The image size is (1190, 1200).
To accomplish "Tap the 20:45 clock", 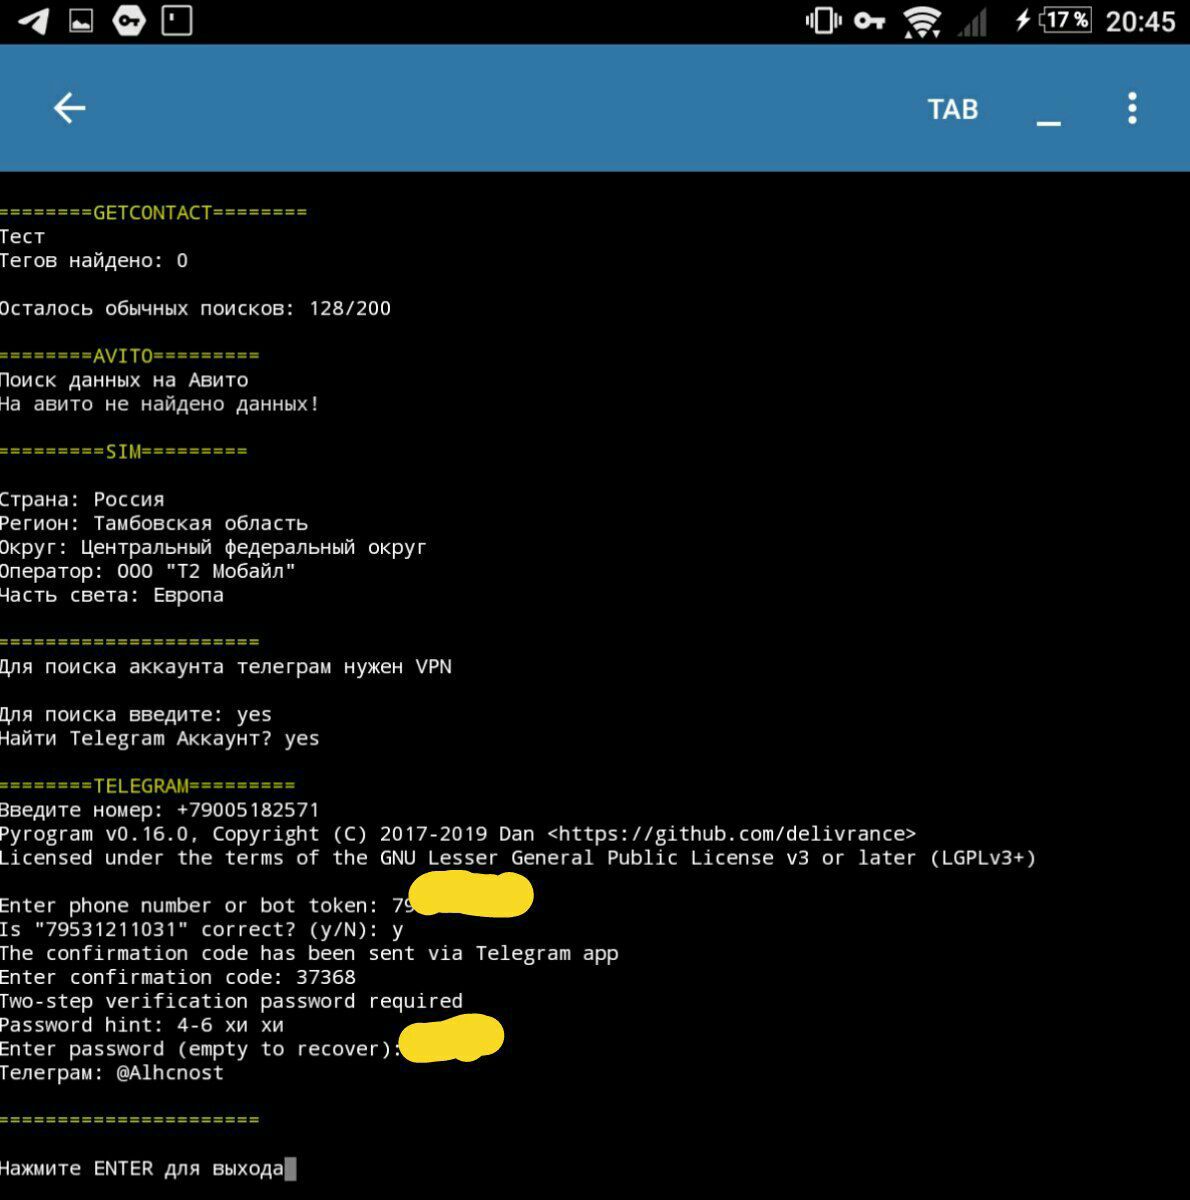I will pyautogui.click(x=1140, y=21).
